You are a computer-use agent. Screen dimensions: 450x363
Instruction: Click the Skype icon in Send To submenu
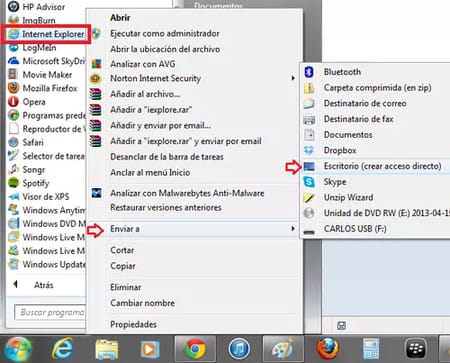pyautogui.click(x=309, y=182)
